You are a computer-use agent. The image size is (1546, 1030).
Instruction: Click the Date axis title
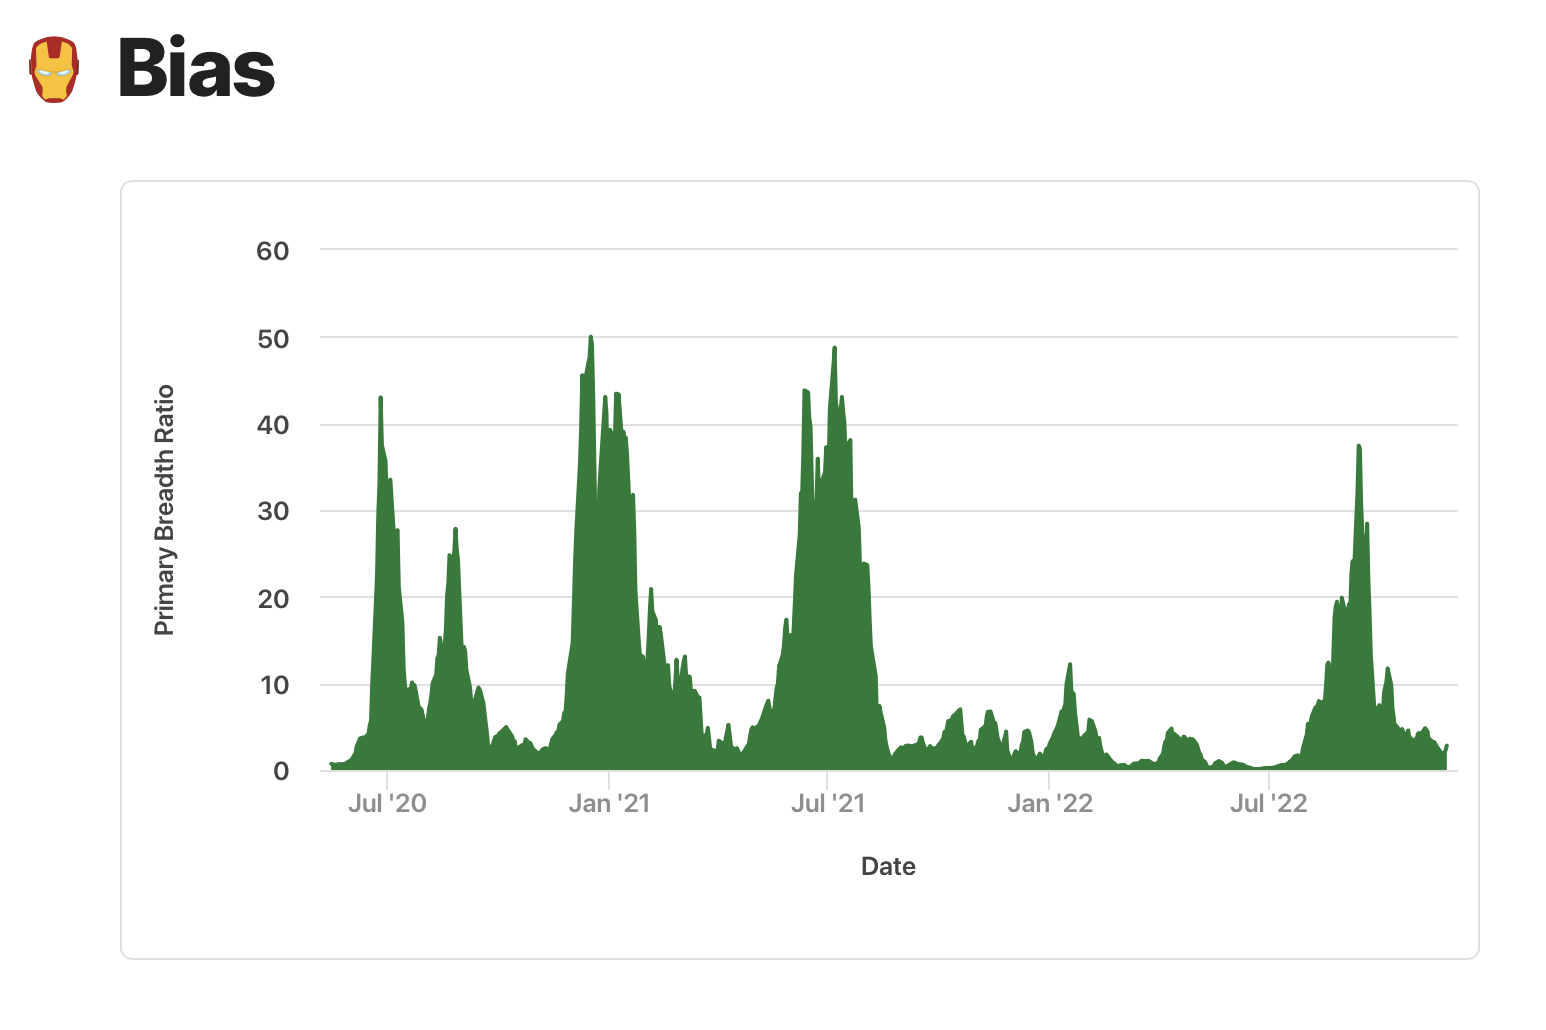click(x=888, y=866)
